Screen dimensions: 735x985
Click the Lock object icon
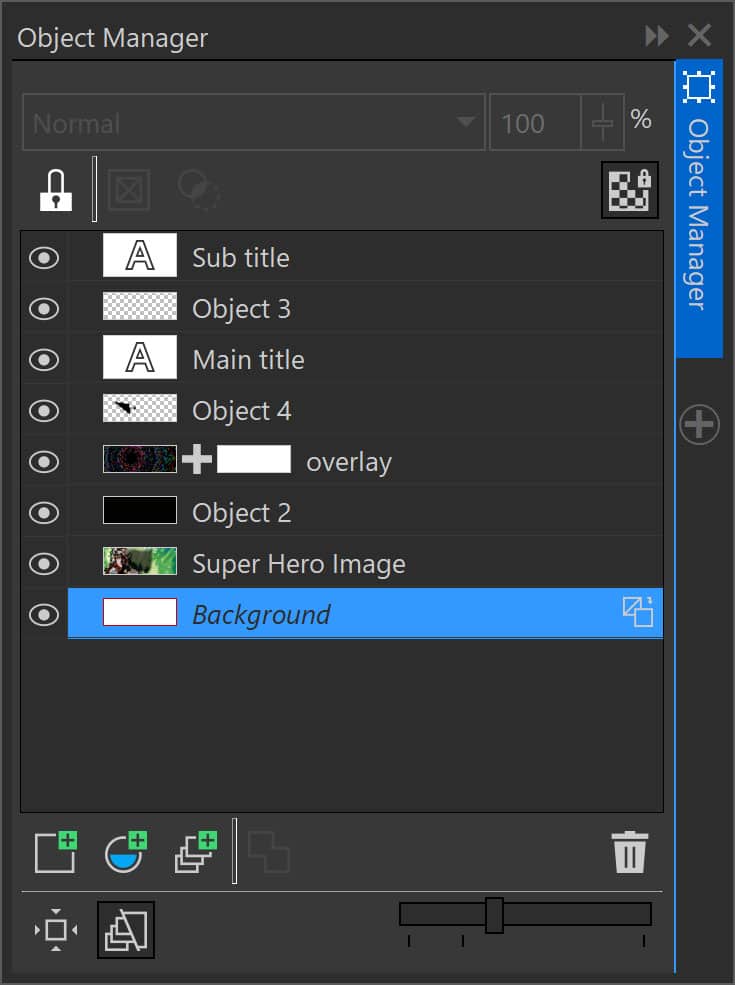pos(56,190)
